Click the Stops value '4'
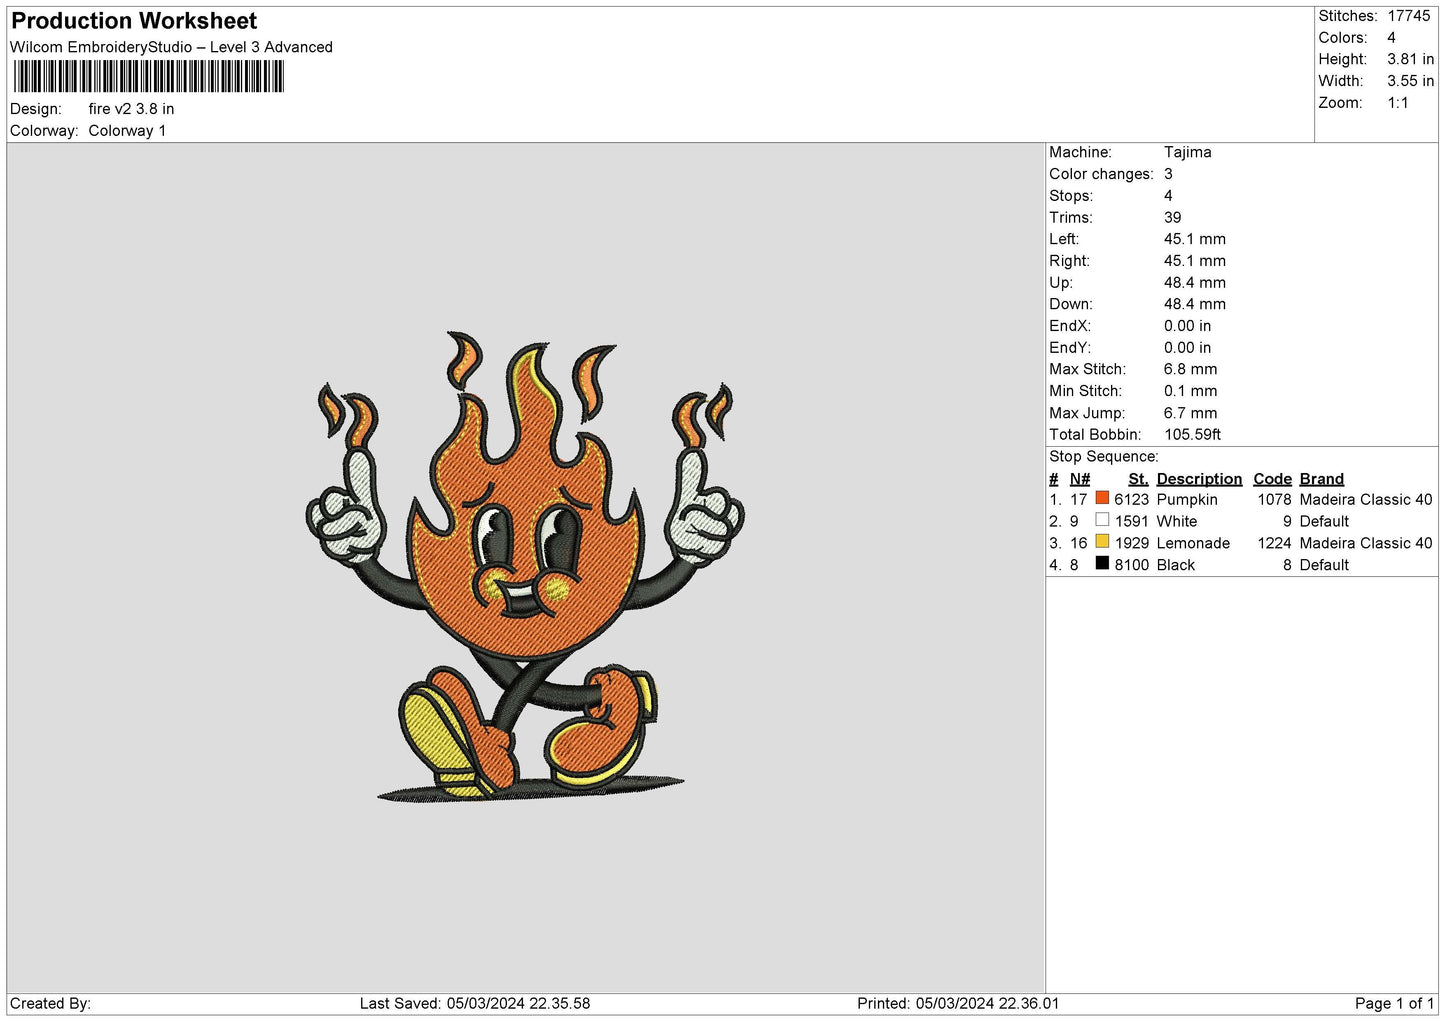1445x1021 pixels. pyautogui.click(x=1168, y=196)
